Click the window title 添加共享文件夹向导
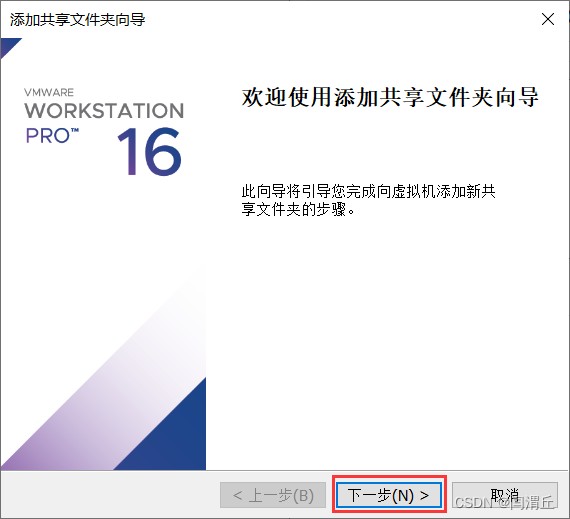 coord(77,20)
